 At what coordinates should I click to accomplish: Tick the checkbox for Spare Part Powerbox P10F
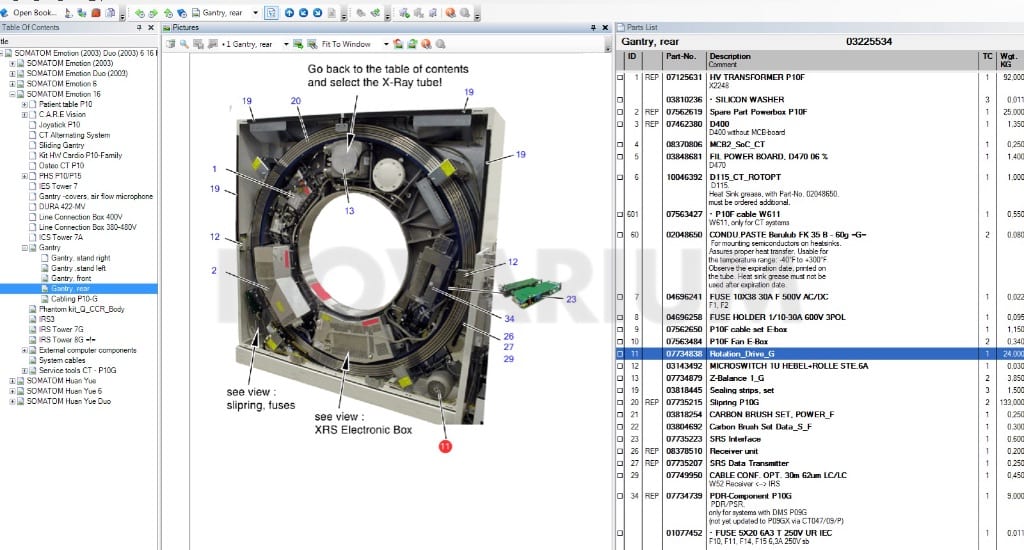[620, 112]
